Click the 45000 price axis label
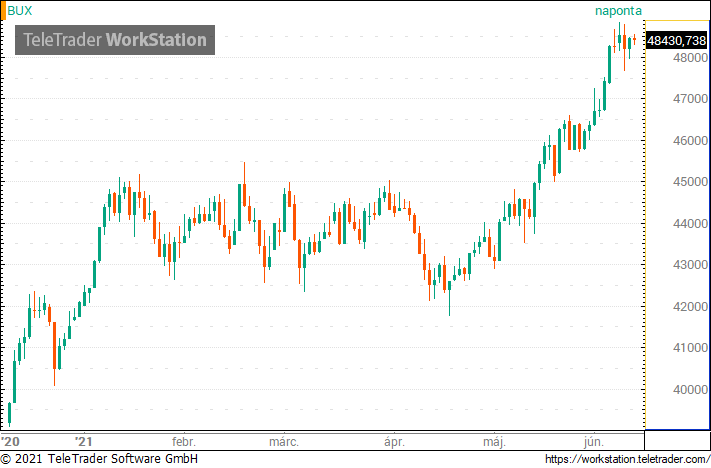This screenshot has width=711, height=468. point(690,182)
